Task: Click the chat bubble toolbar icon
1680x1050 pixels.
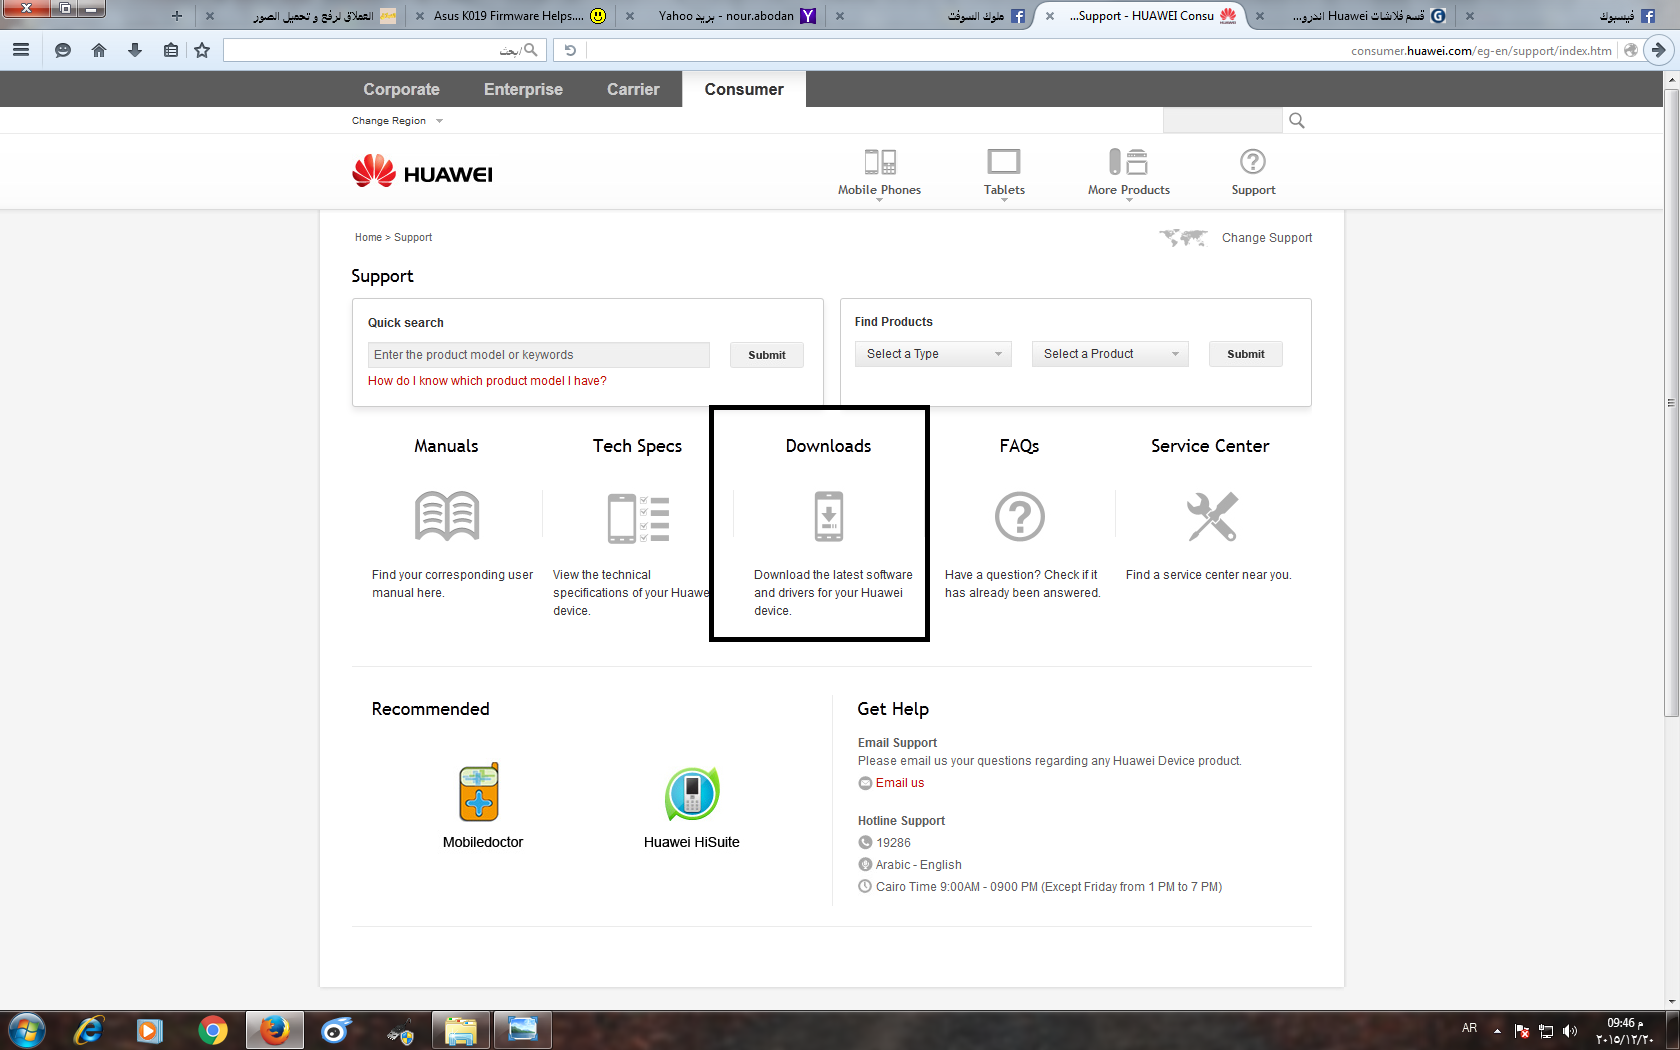Action: pos(62,50)
